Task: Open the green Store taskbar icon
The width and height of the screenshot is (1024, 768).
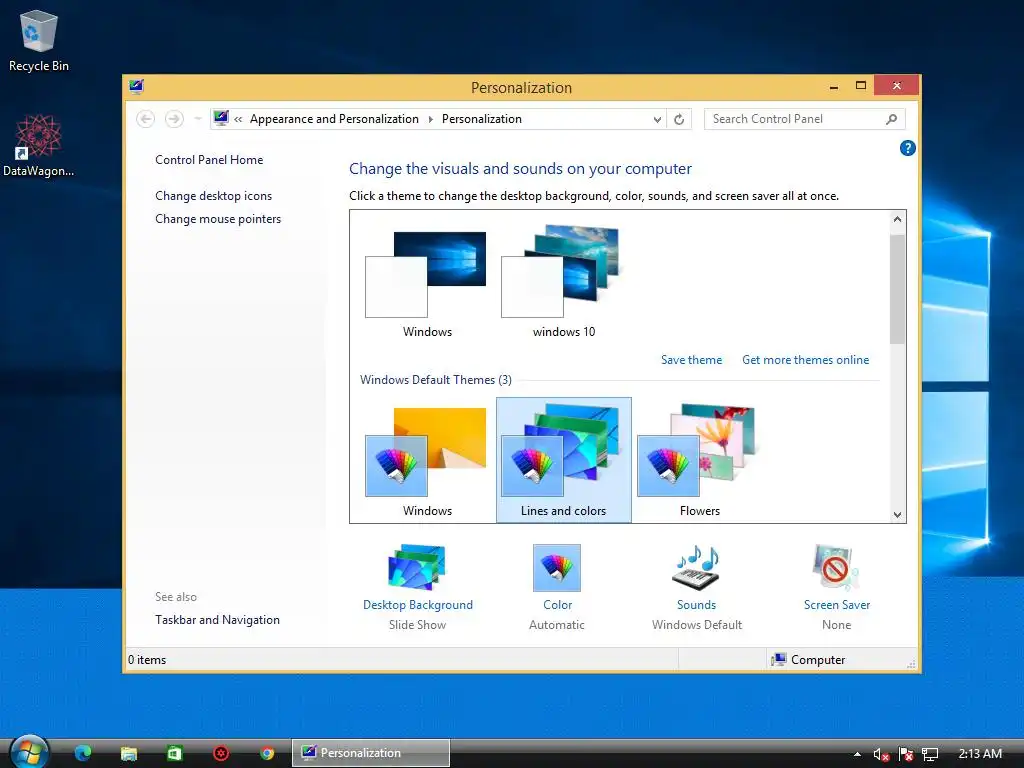Action: click(x=174, y=753)
